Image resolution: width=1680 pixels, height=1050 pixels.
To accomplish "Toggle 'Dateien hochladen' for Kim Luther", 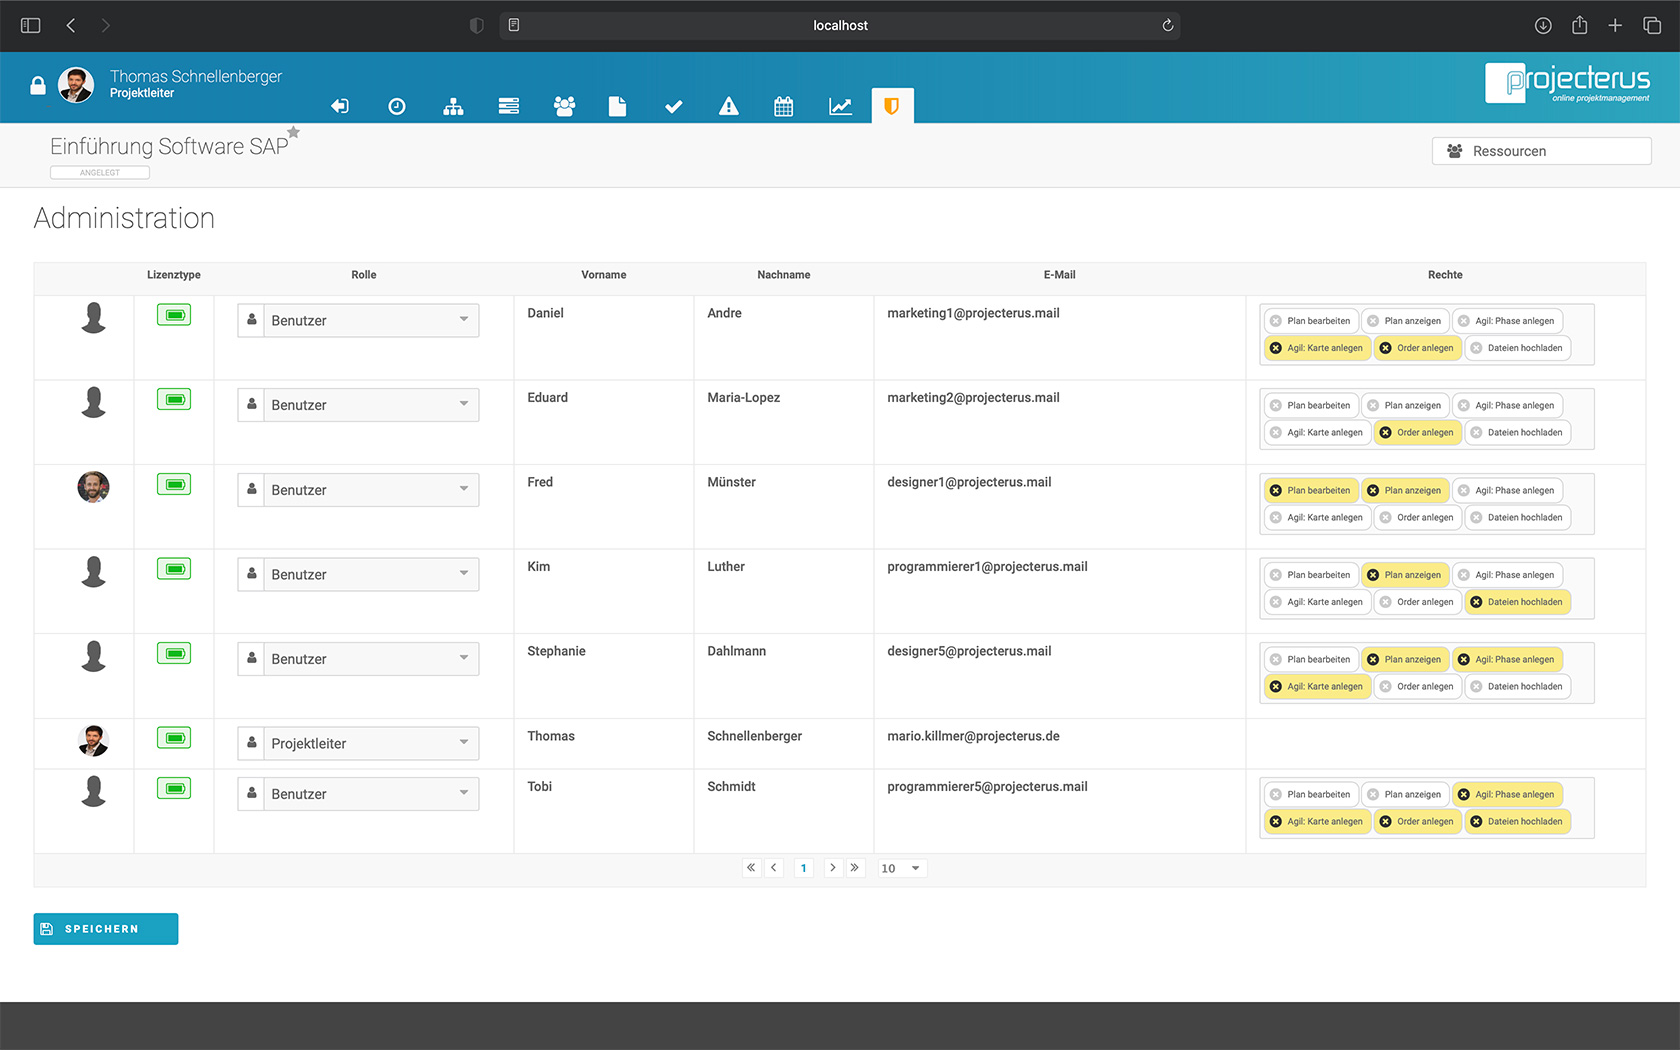I will pos(1517,602).
